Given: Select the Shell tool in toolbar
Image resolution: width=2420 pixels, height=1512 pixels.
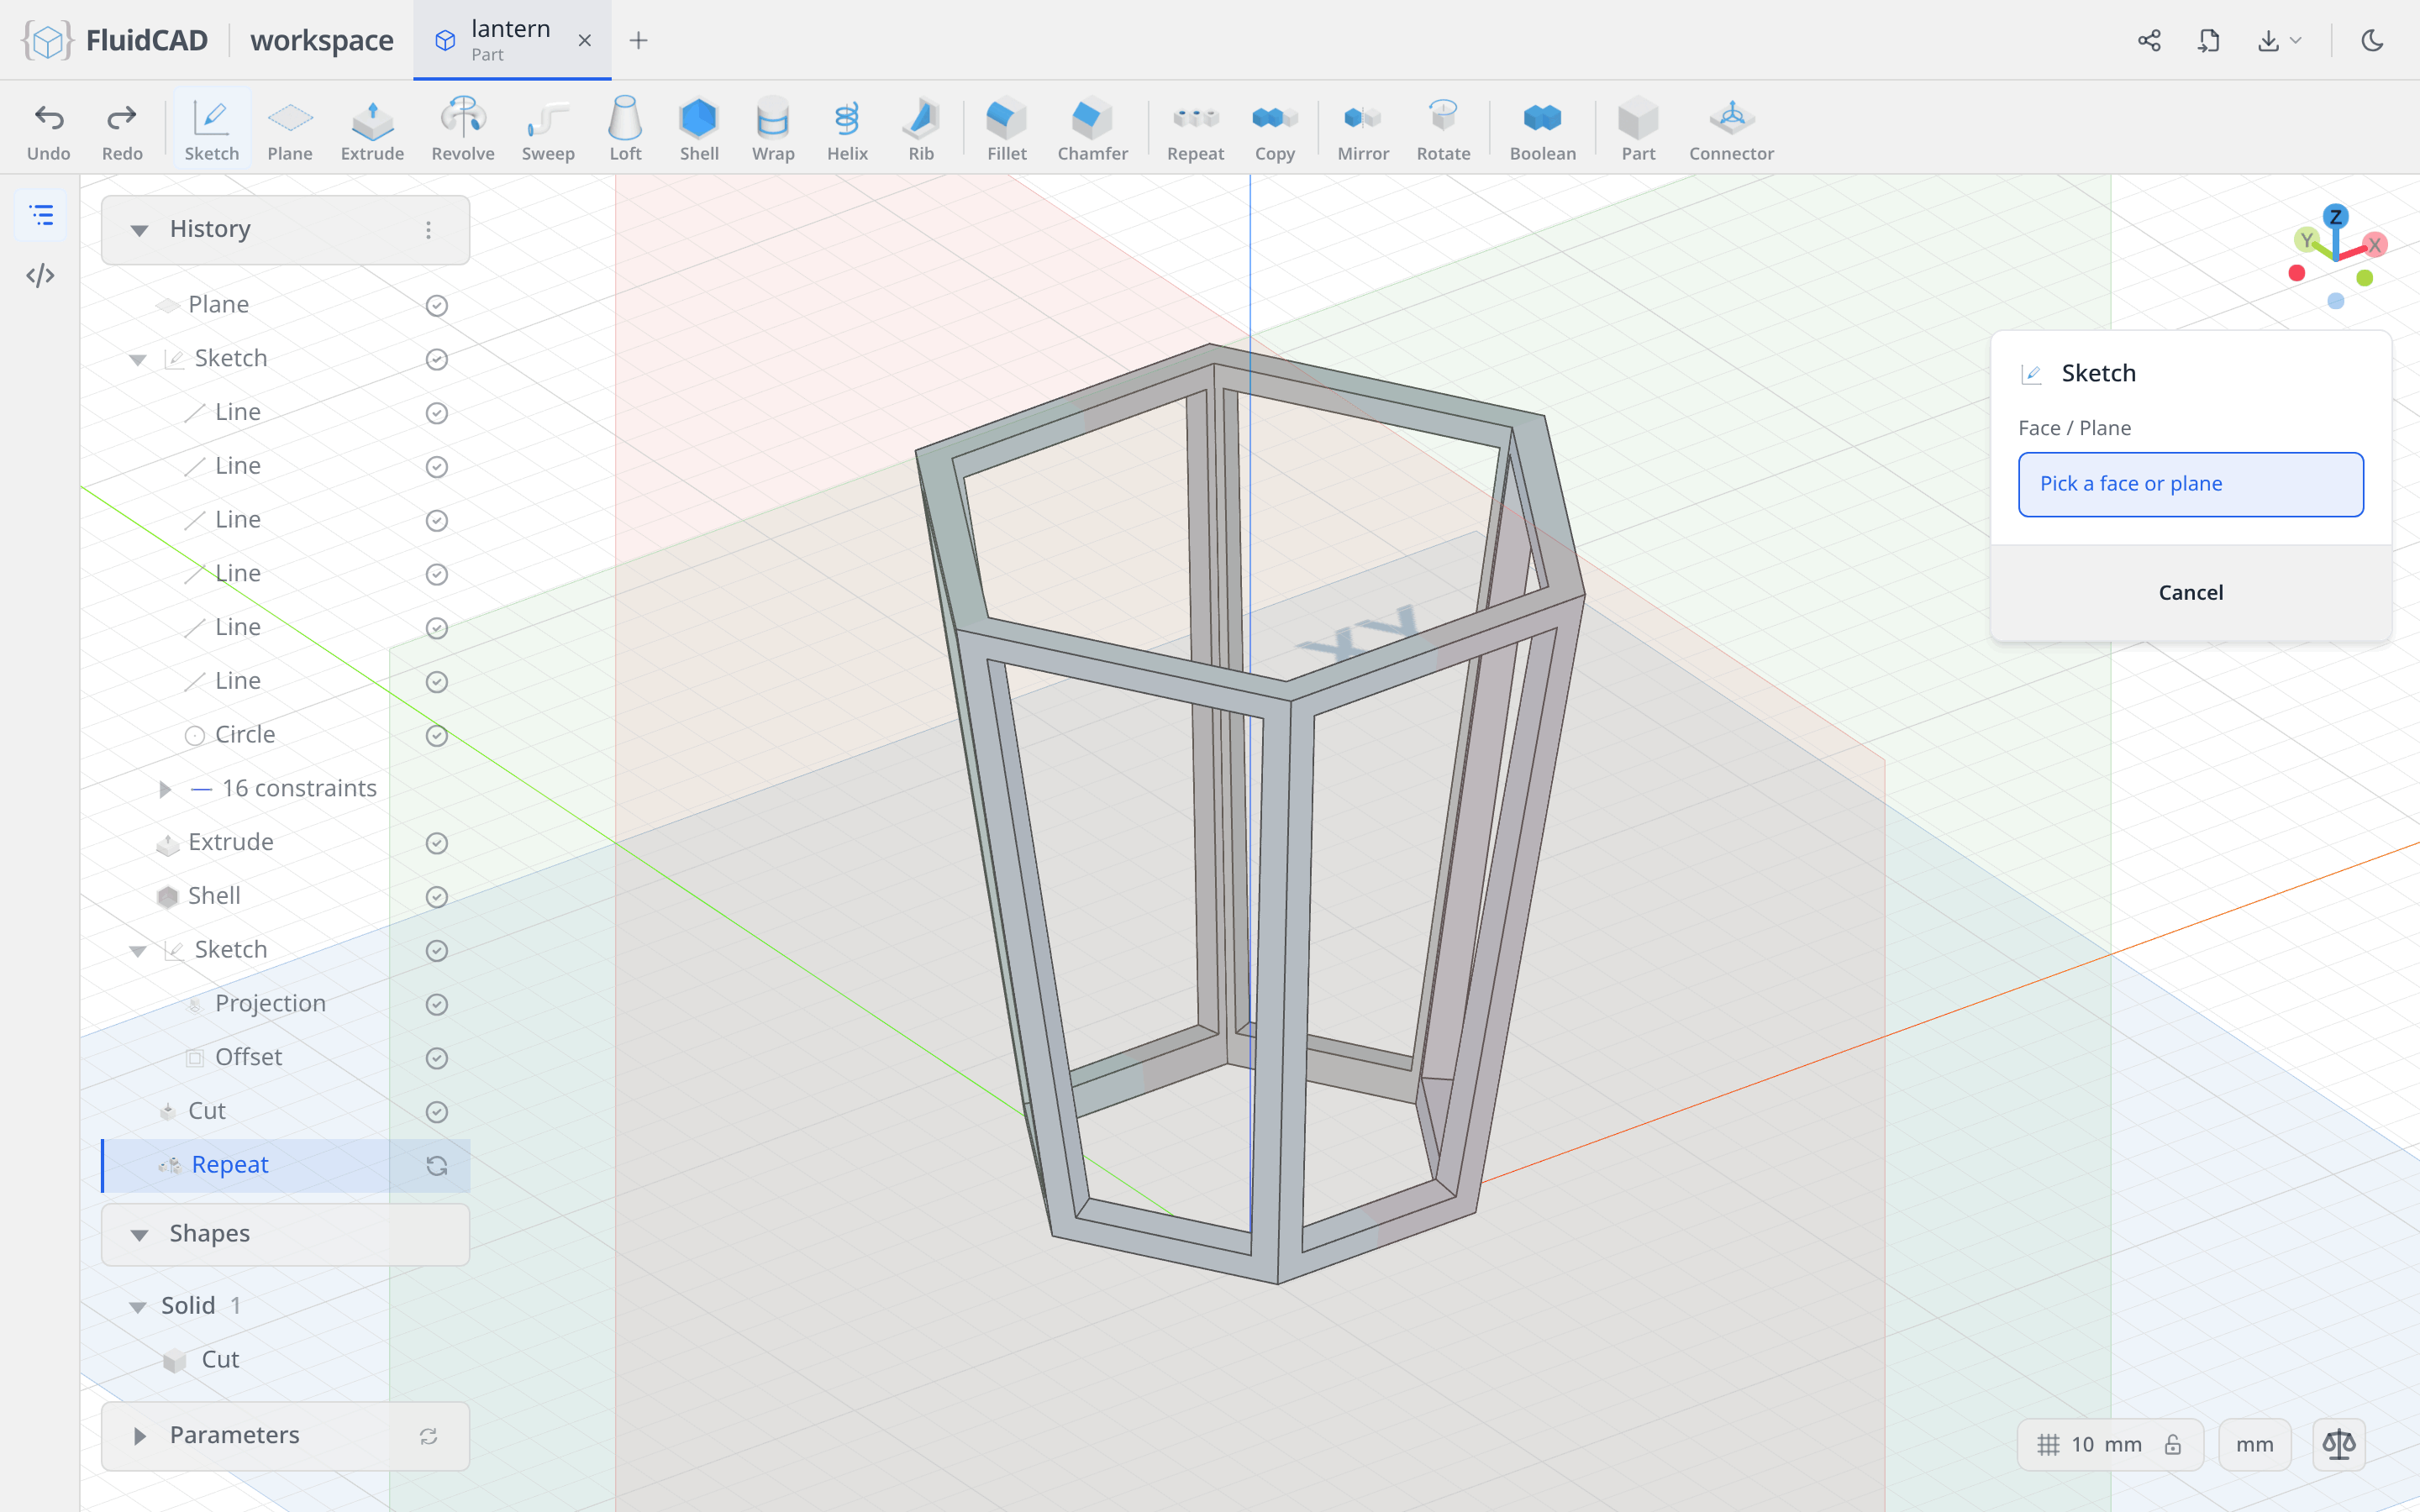Looking at the screenshot, I should pos(699,130).
